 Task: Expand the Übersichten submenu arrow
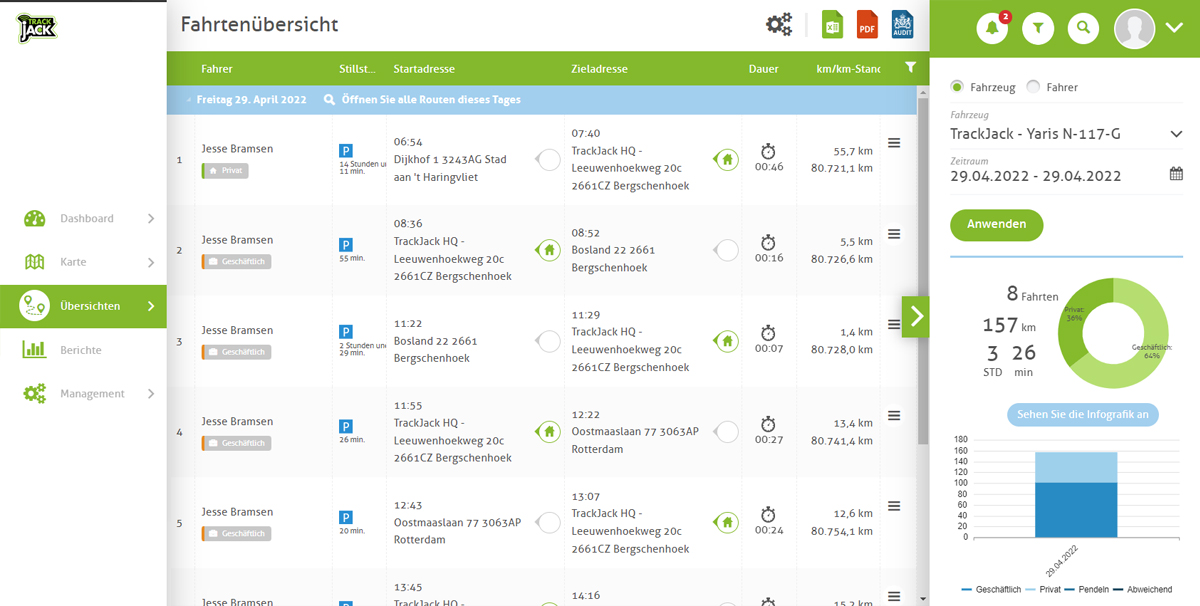point(151,306)
